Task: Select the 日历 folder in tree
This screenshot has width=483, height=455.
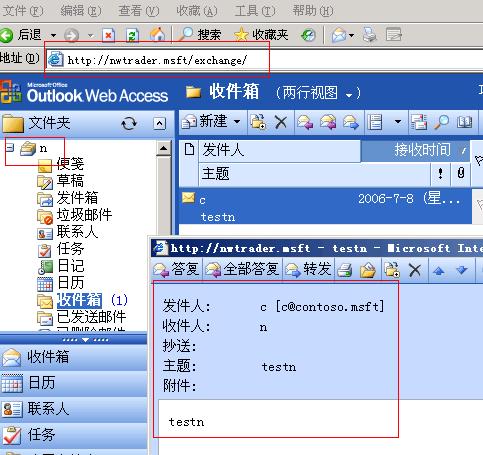Action: [x=60, y=283]
